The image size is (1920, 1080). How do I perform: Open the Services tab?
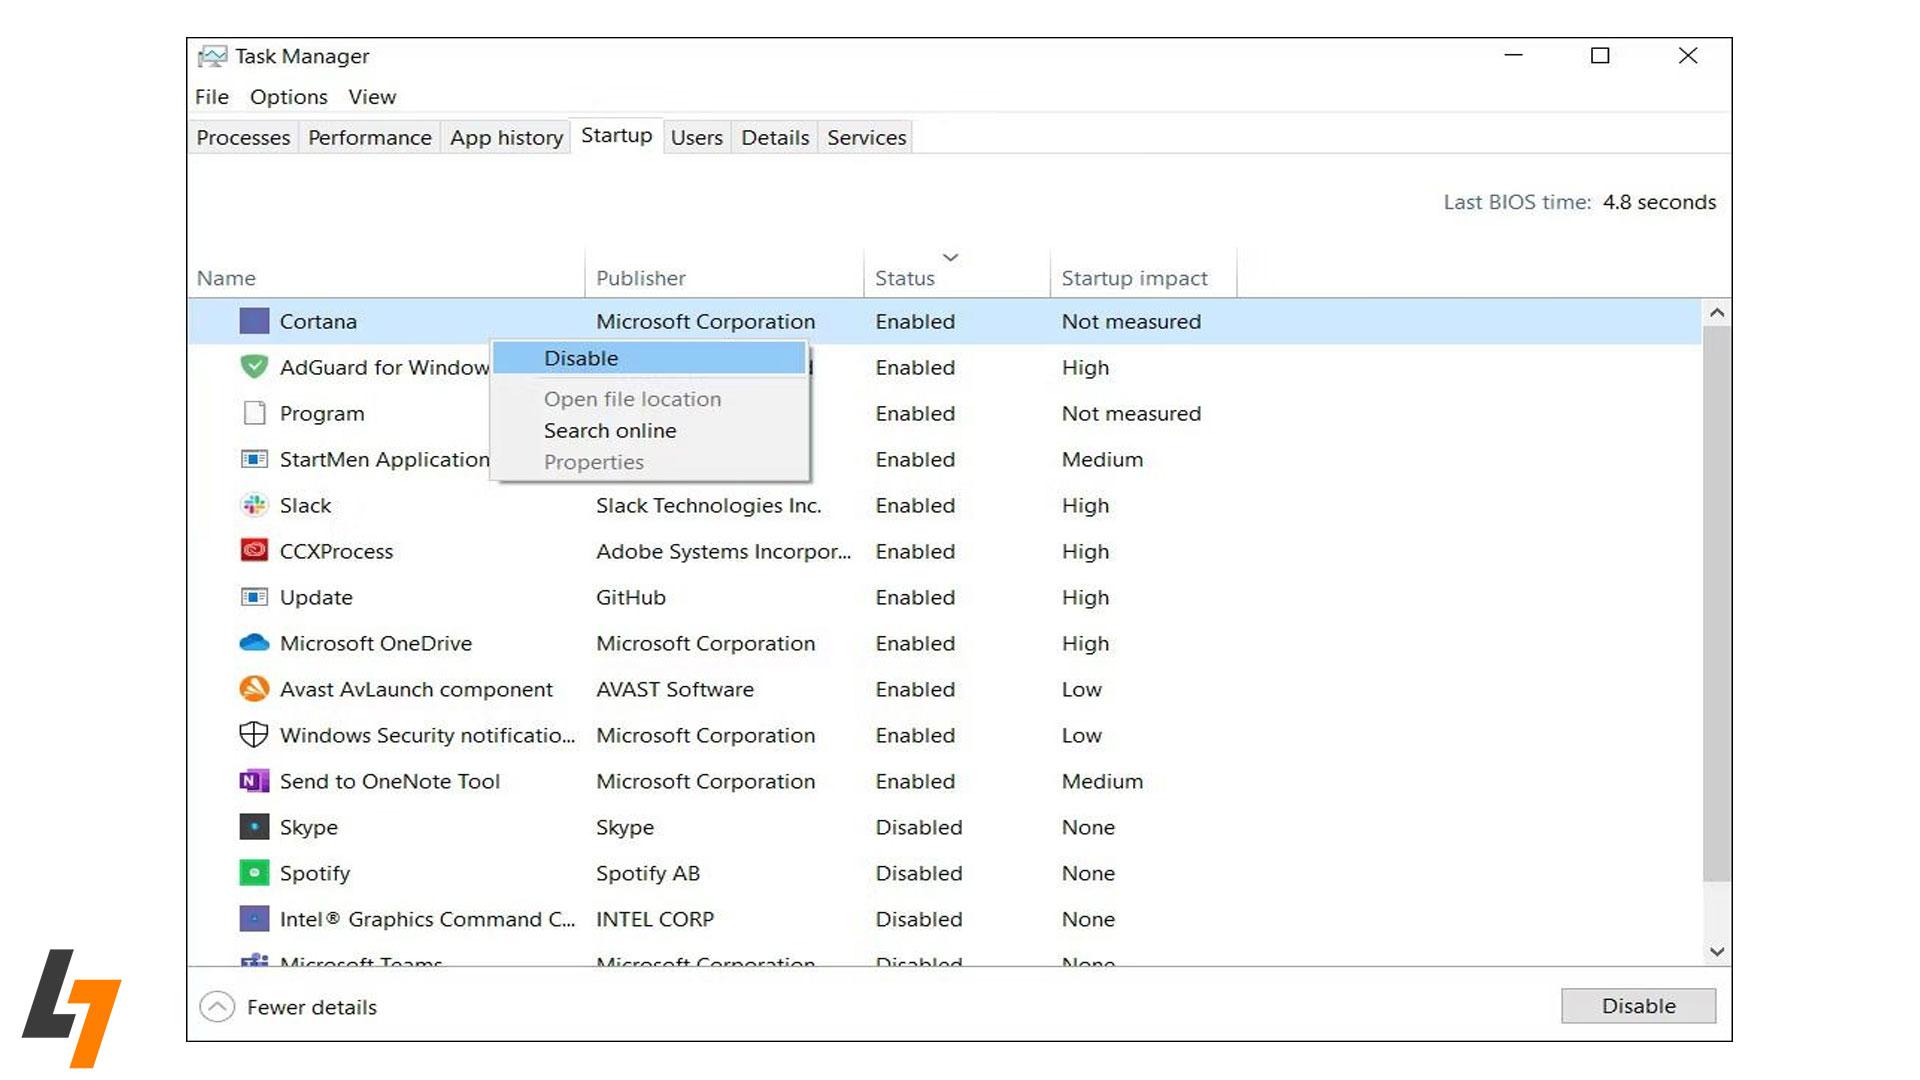[x=866, y=138]
